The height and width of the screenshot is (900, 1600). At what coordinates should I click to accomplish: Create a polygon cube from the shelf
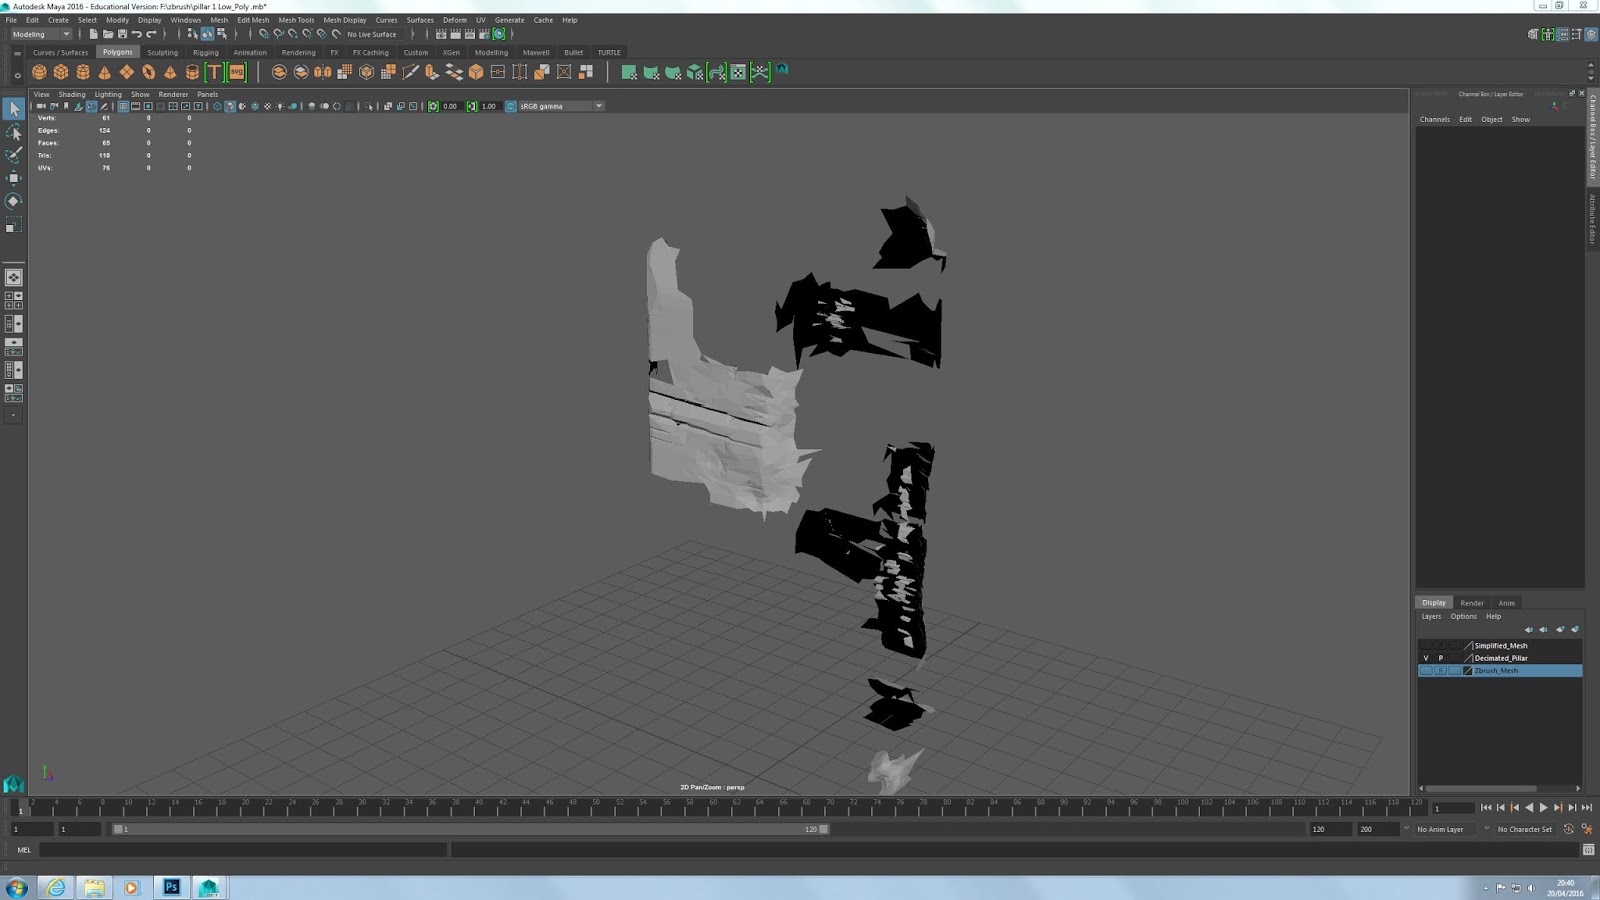click(60, 71)
